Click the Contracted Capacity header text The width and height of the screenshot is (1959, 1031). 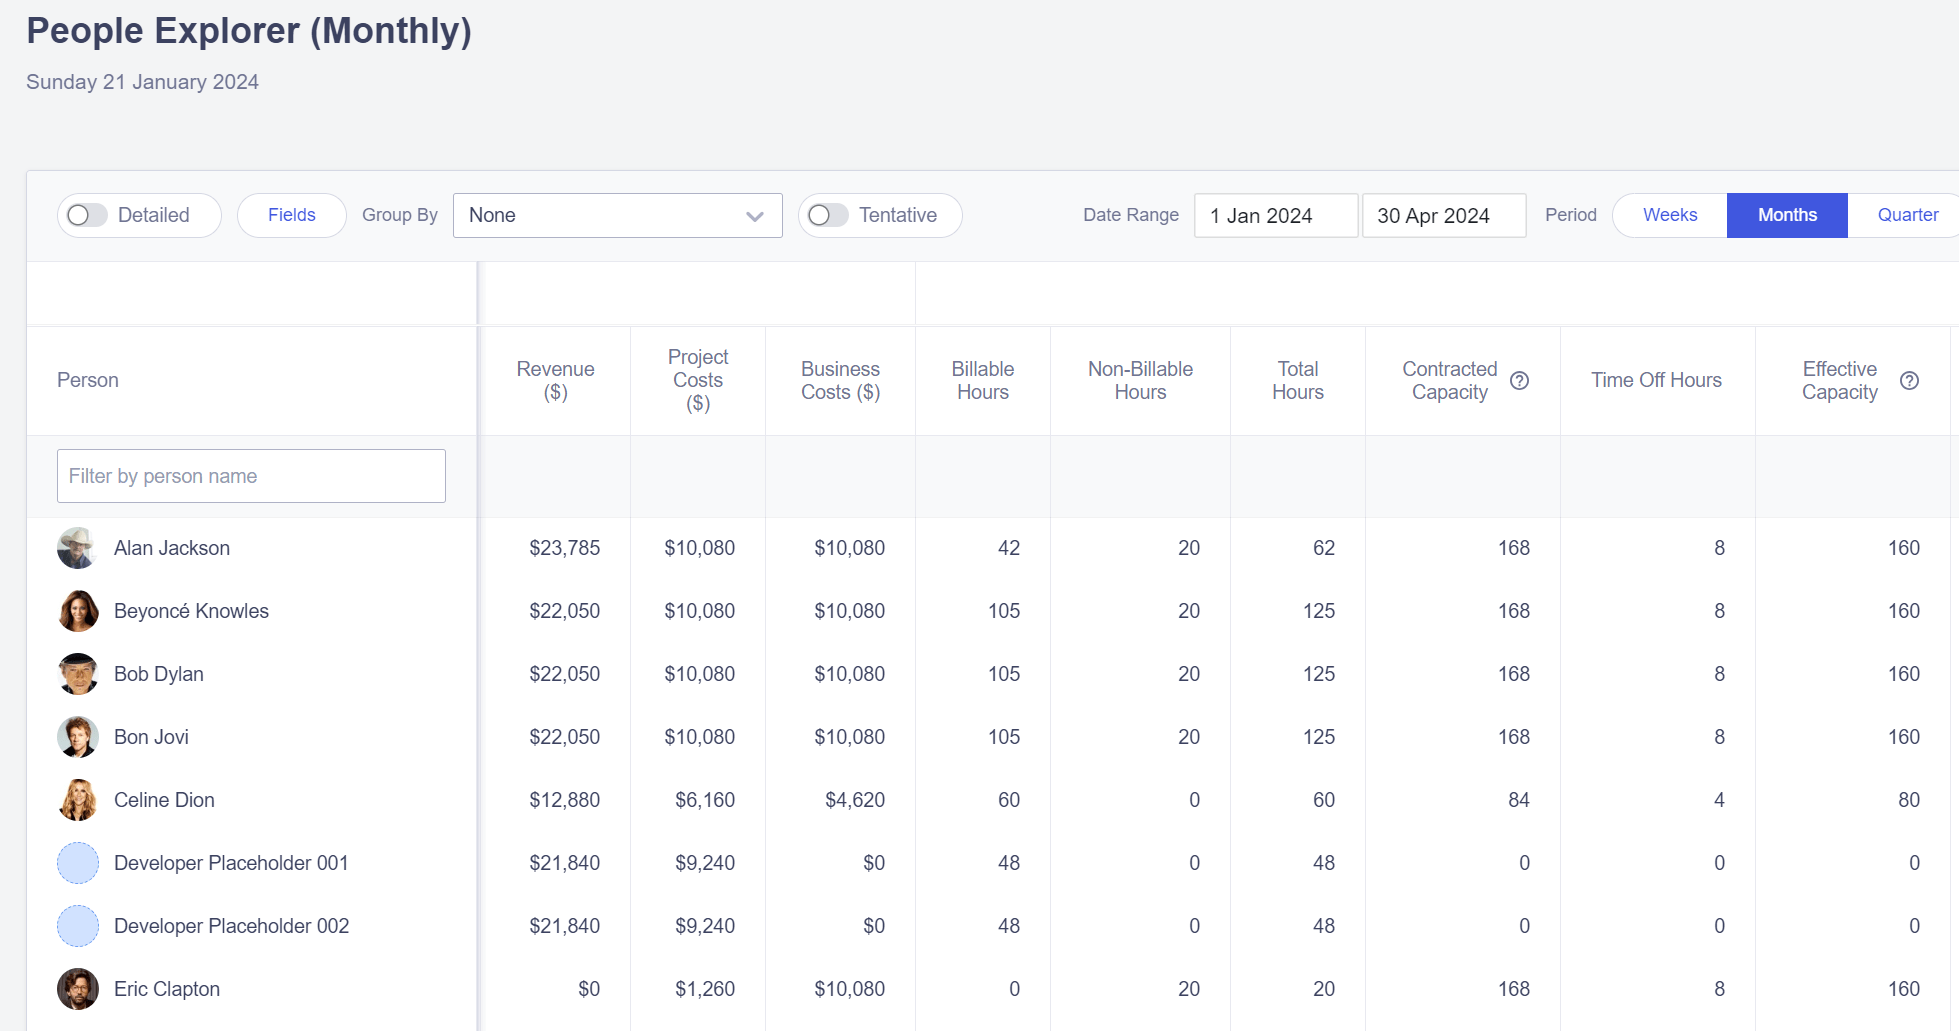[1450, 381]
